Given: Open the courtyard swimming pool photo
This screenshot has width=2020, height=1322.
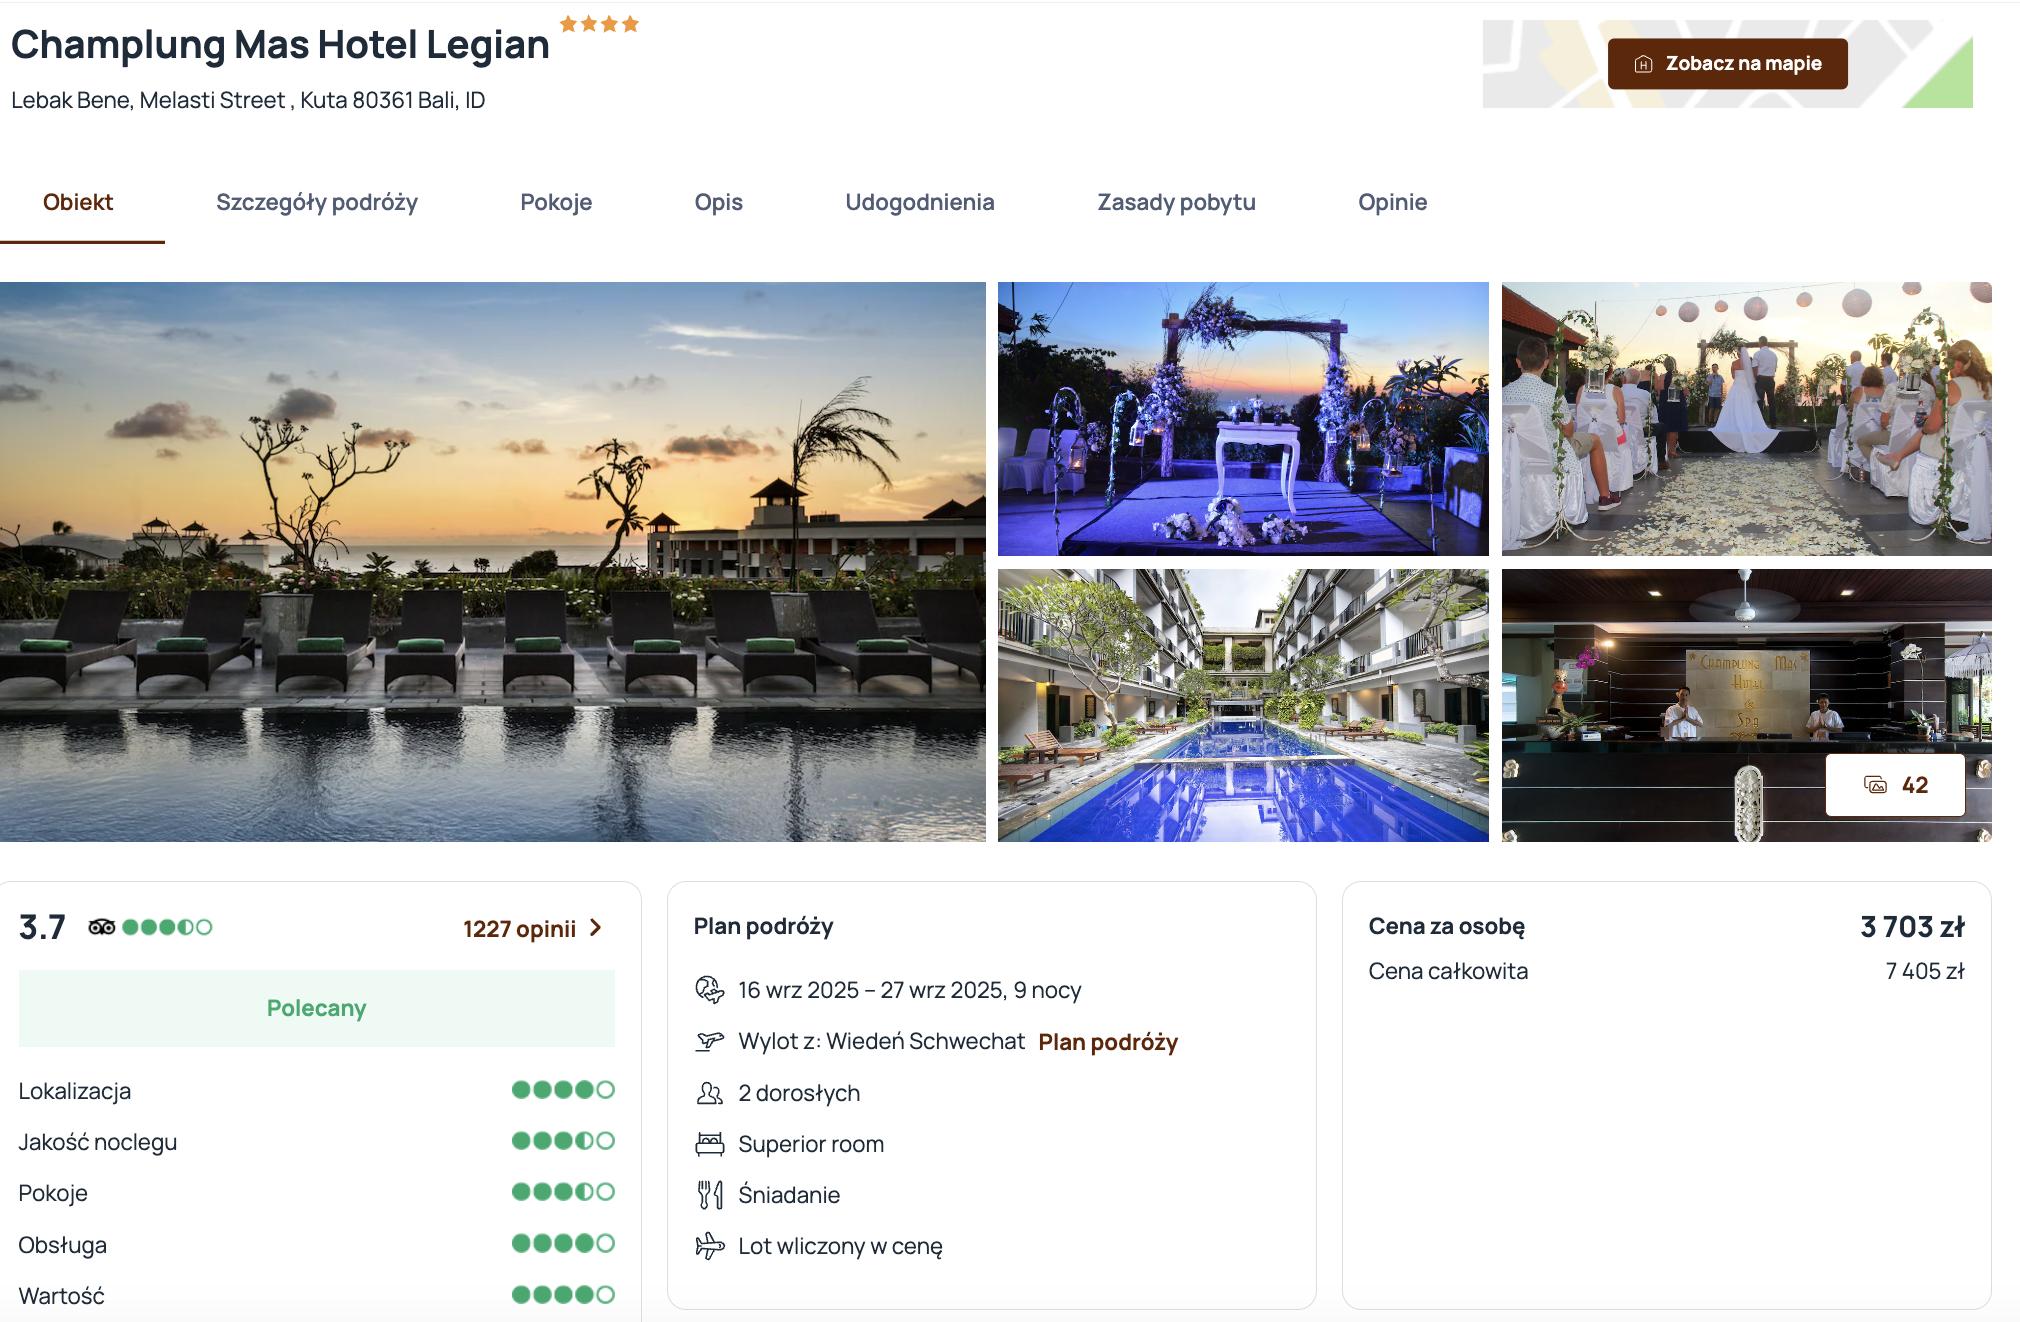Looking at the screenshot, I should 1243,705.
